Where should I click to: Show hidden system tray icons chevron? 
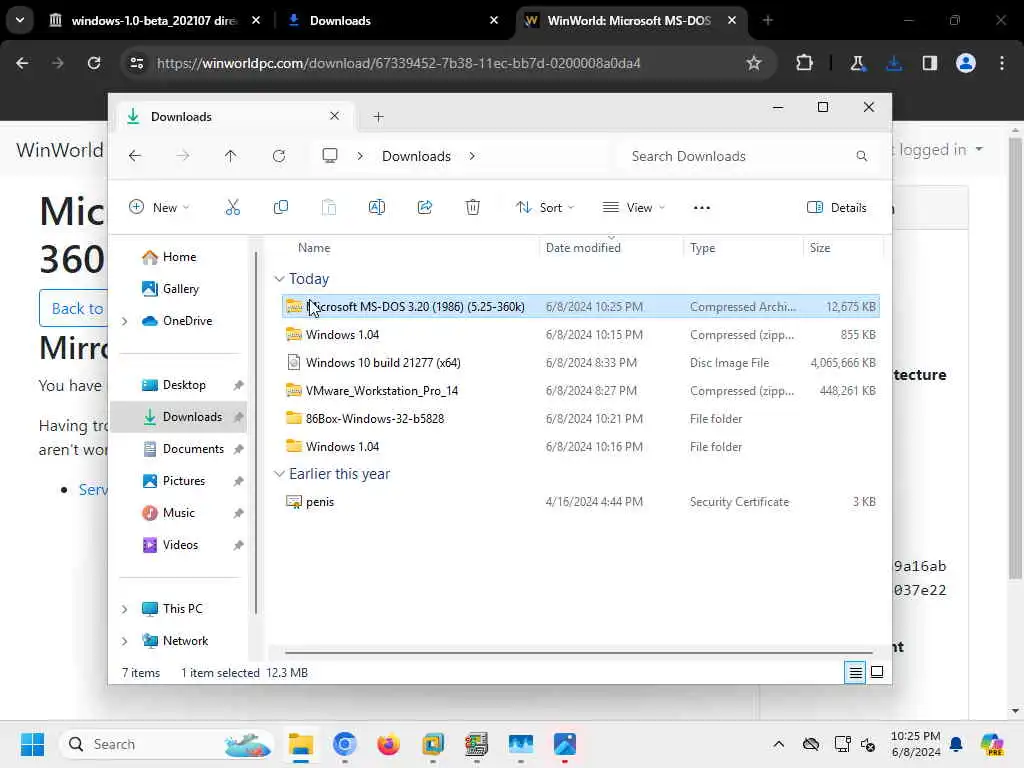(x=778, y=744)
